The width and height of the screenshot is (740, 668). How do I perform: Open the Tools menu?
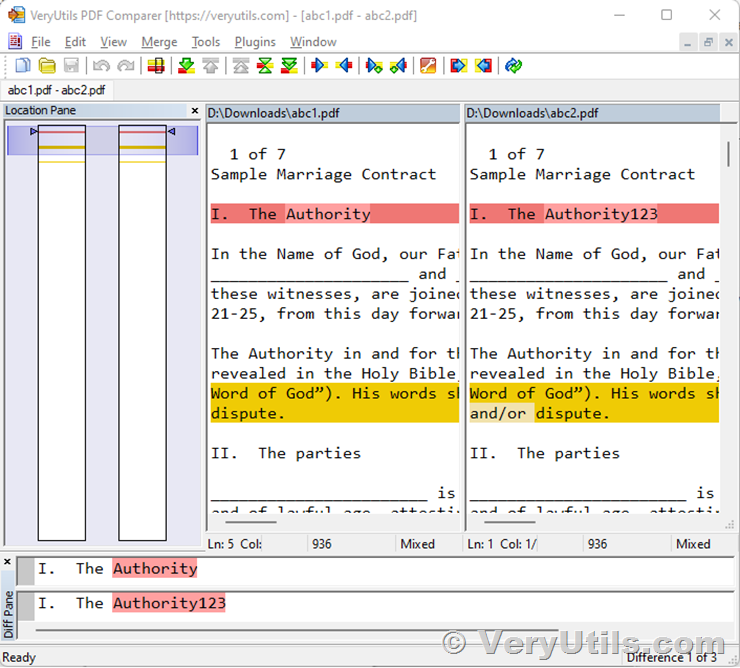(206, 42)
